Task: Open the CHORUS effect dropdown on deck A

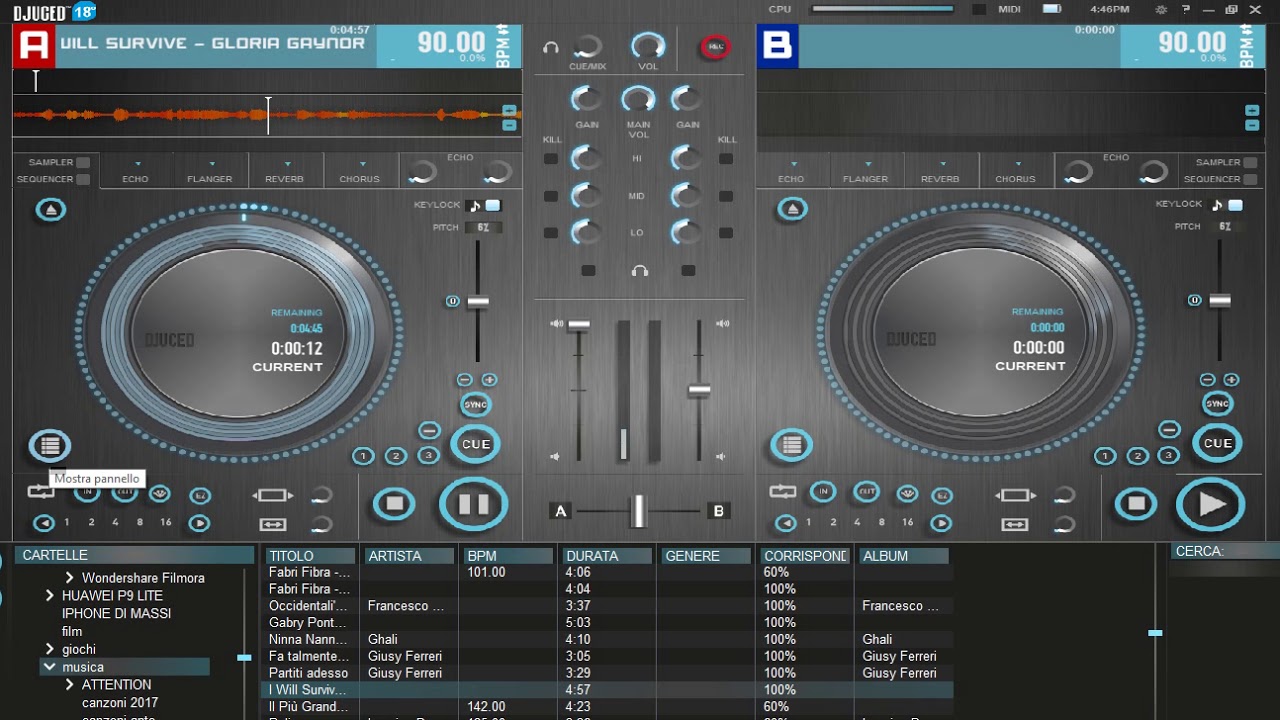Action: [360, 171]
